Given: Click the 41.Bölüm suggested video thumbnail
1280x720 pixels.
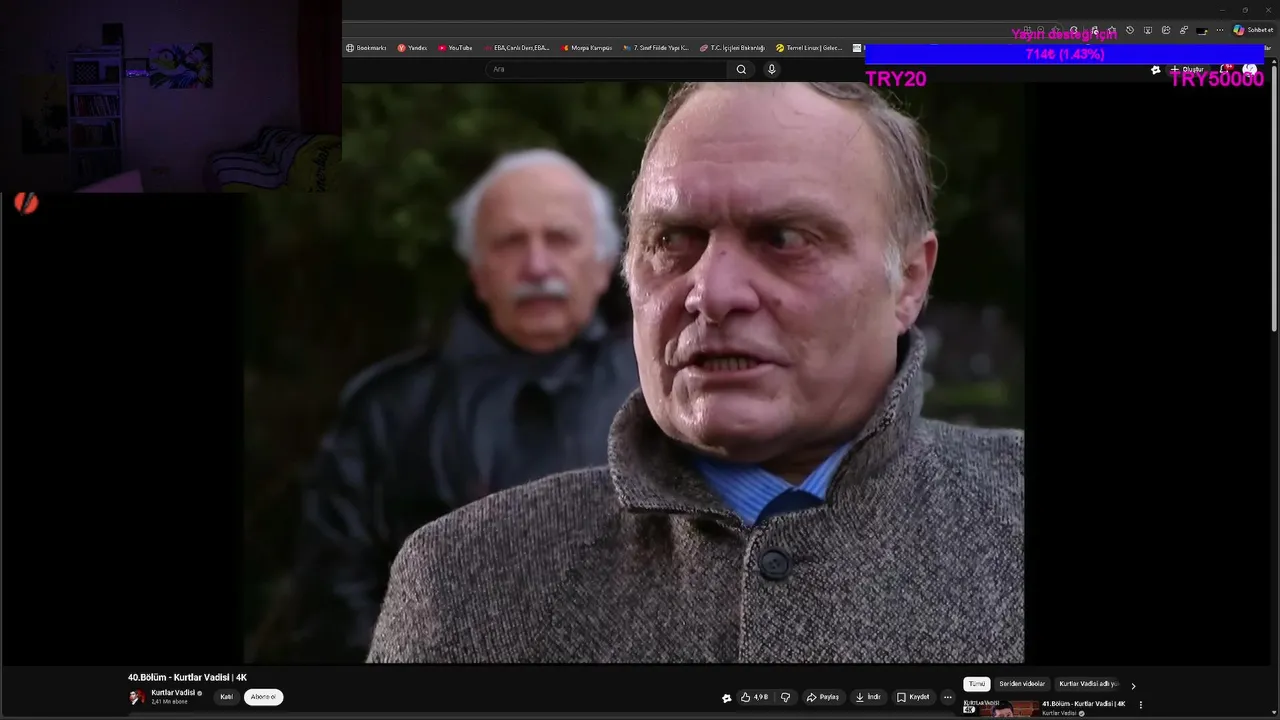Looking at the screenshot, I should [1000, 709].
